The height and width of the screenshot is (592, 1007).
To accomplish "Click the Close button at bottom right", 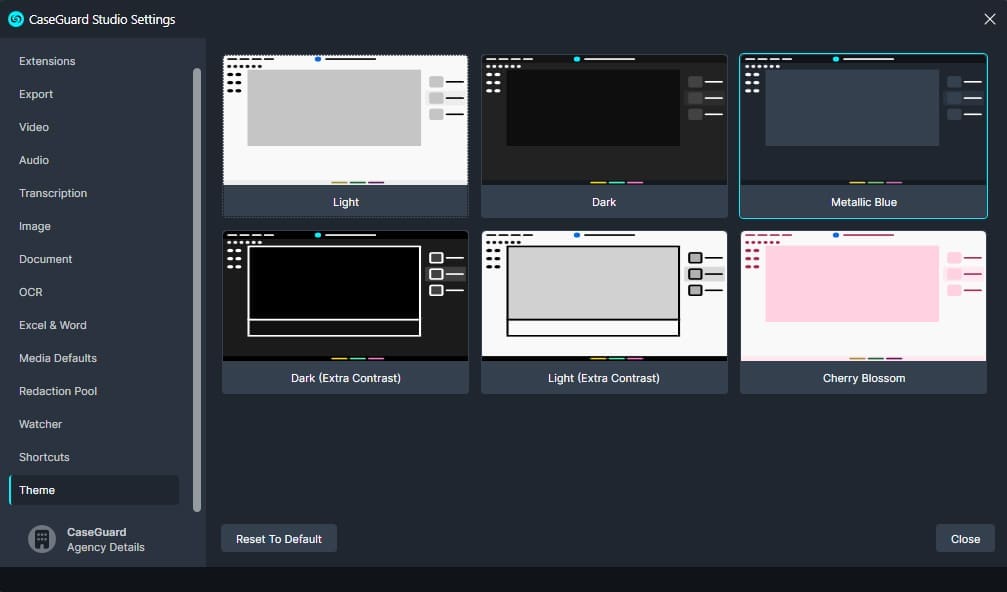I will coord(964,538).
